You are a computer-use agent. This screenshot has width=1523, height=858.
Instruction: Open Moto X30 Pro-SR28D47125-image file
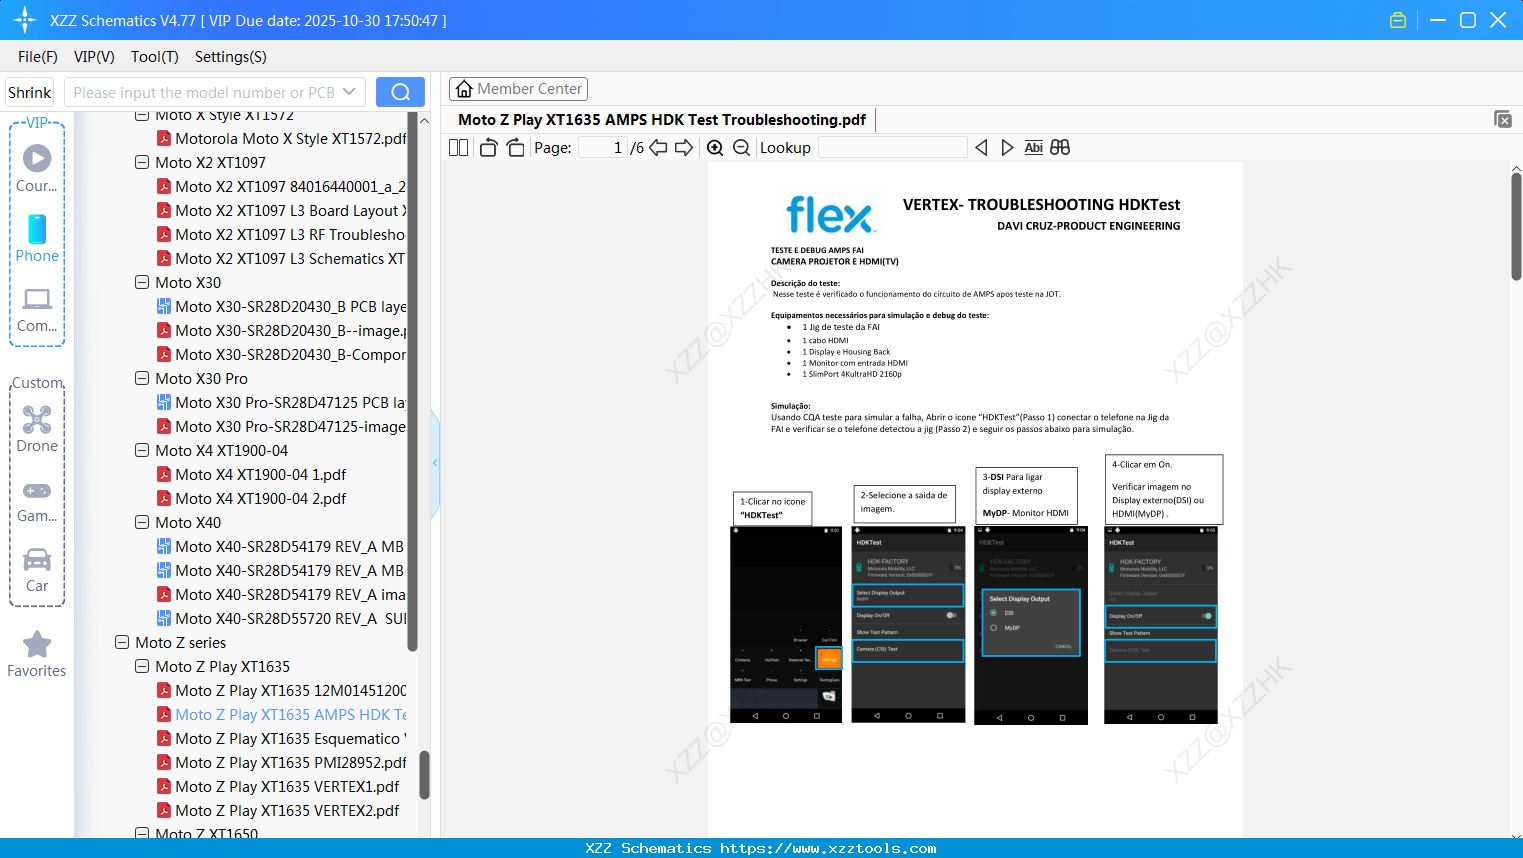coord(282,426)
